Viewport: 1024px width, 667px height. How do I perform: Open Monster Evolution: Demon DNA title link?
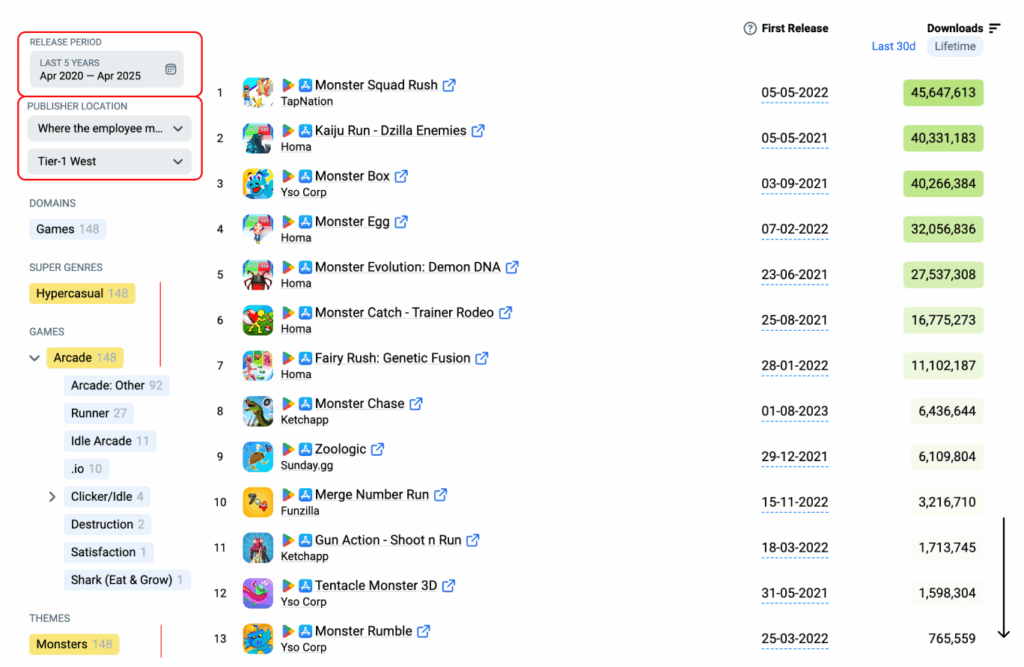pos(408,267)
